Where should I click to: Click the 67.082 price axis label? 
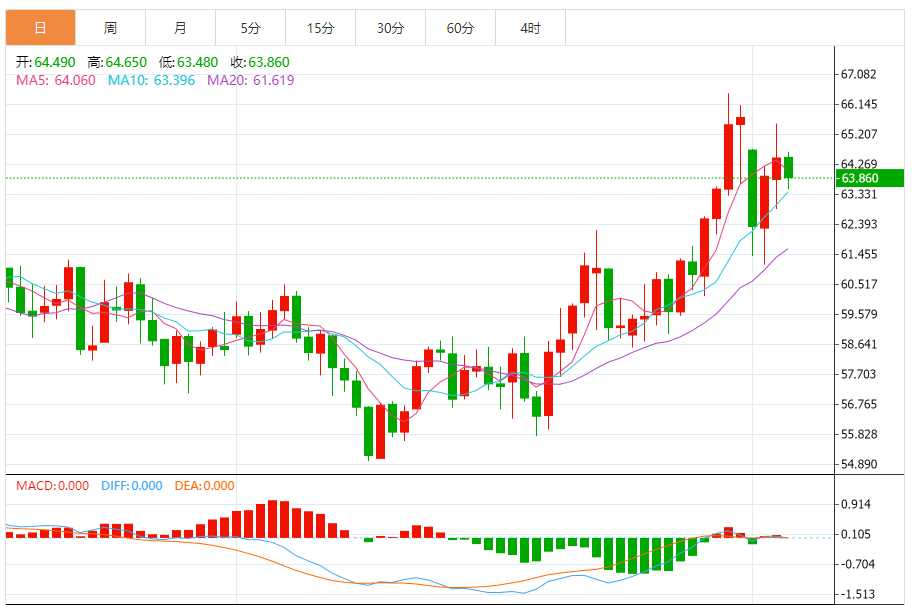(859, 75)
